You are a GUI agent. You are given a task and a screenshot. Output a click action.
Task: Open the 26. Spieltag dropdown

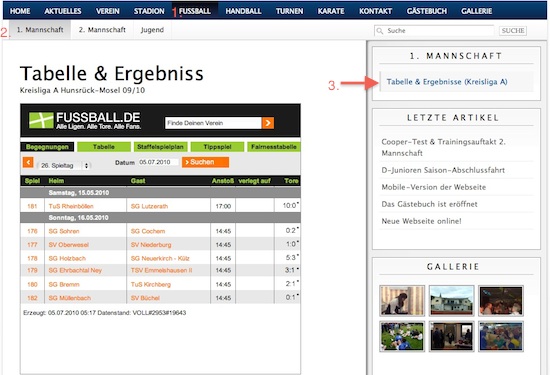pyautogui.click(x=64, y=165)
